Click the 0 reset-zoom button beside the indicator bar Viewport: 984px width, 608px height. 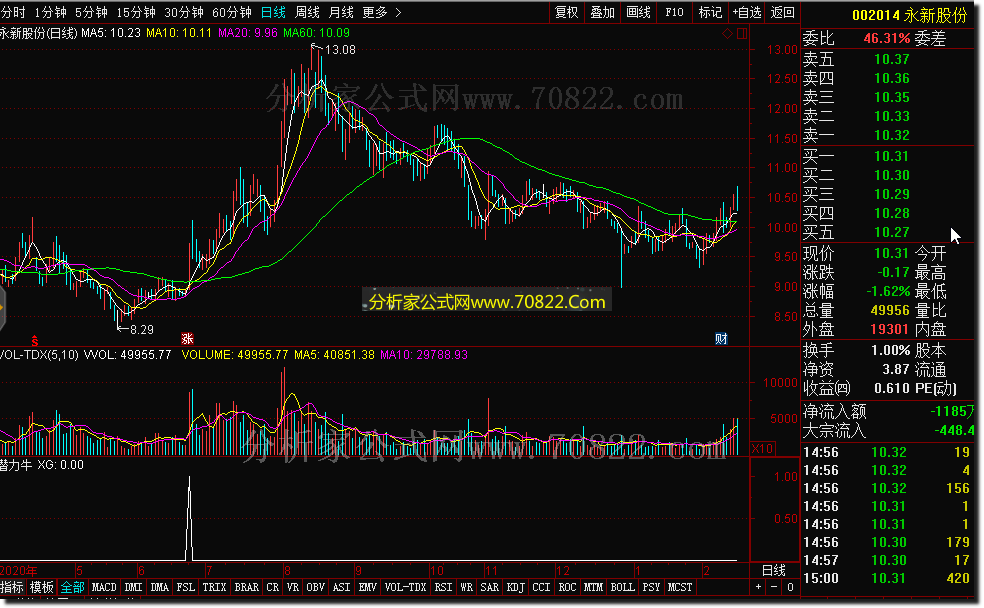(x=790, y=587)
